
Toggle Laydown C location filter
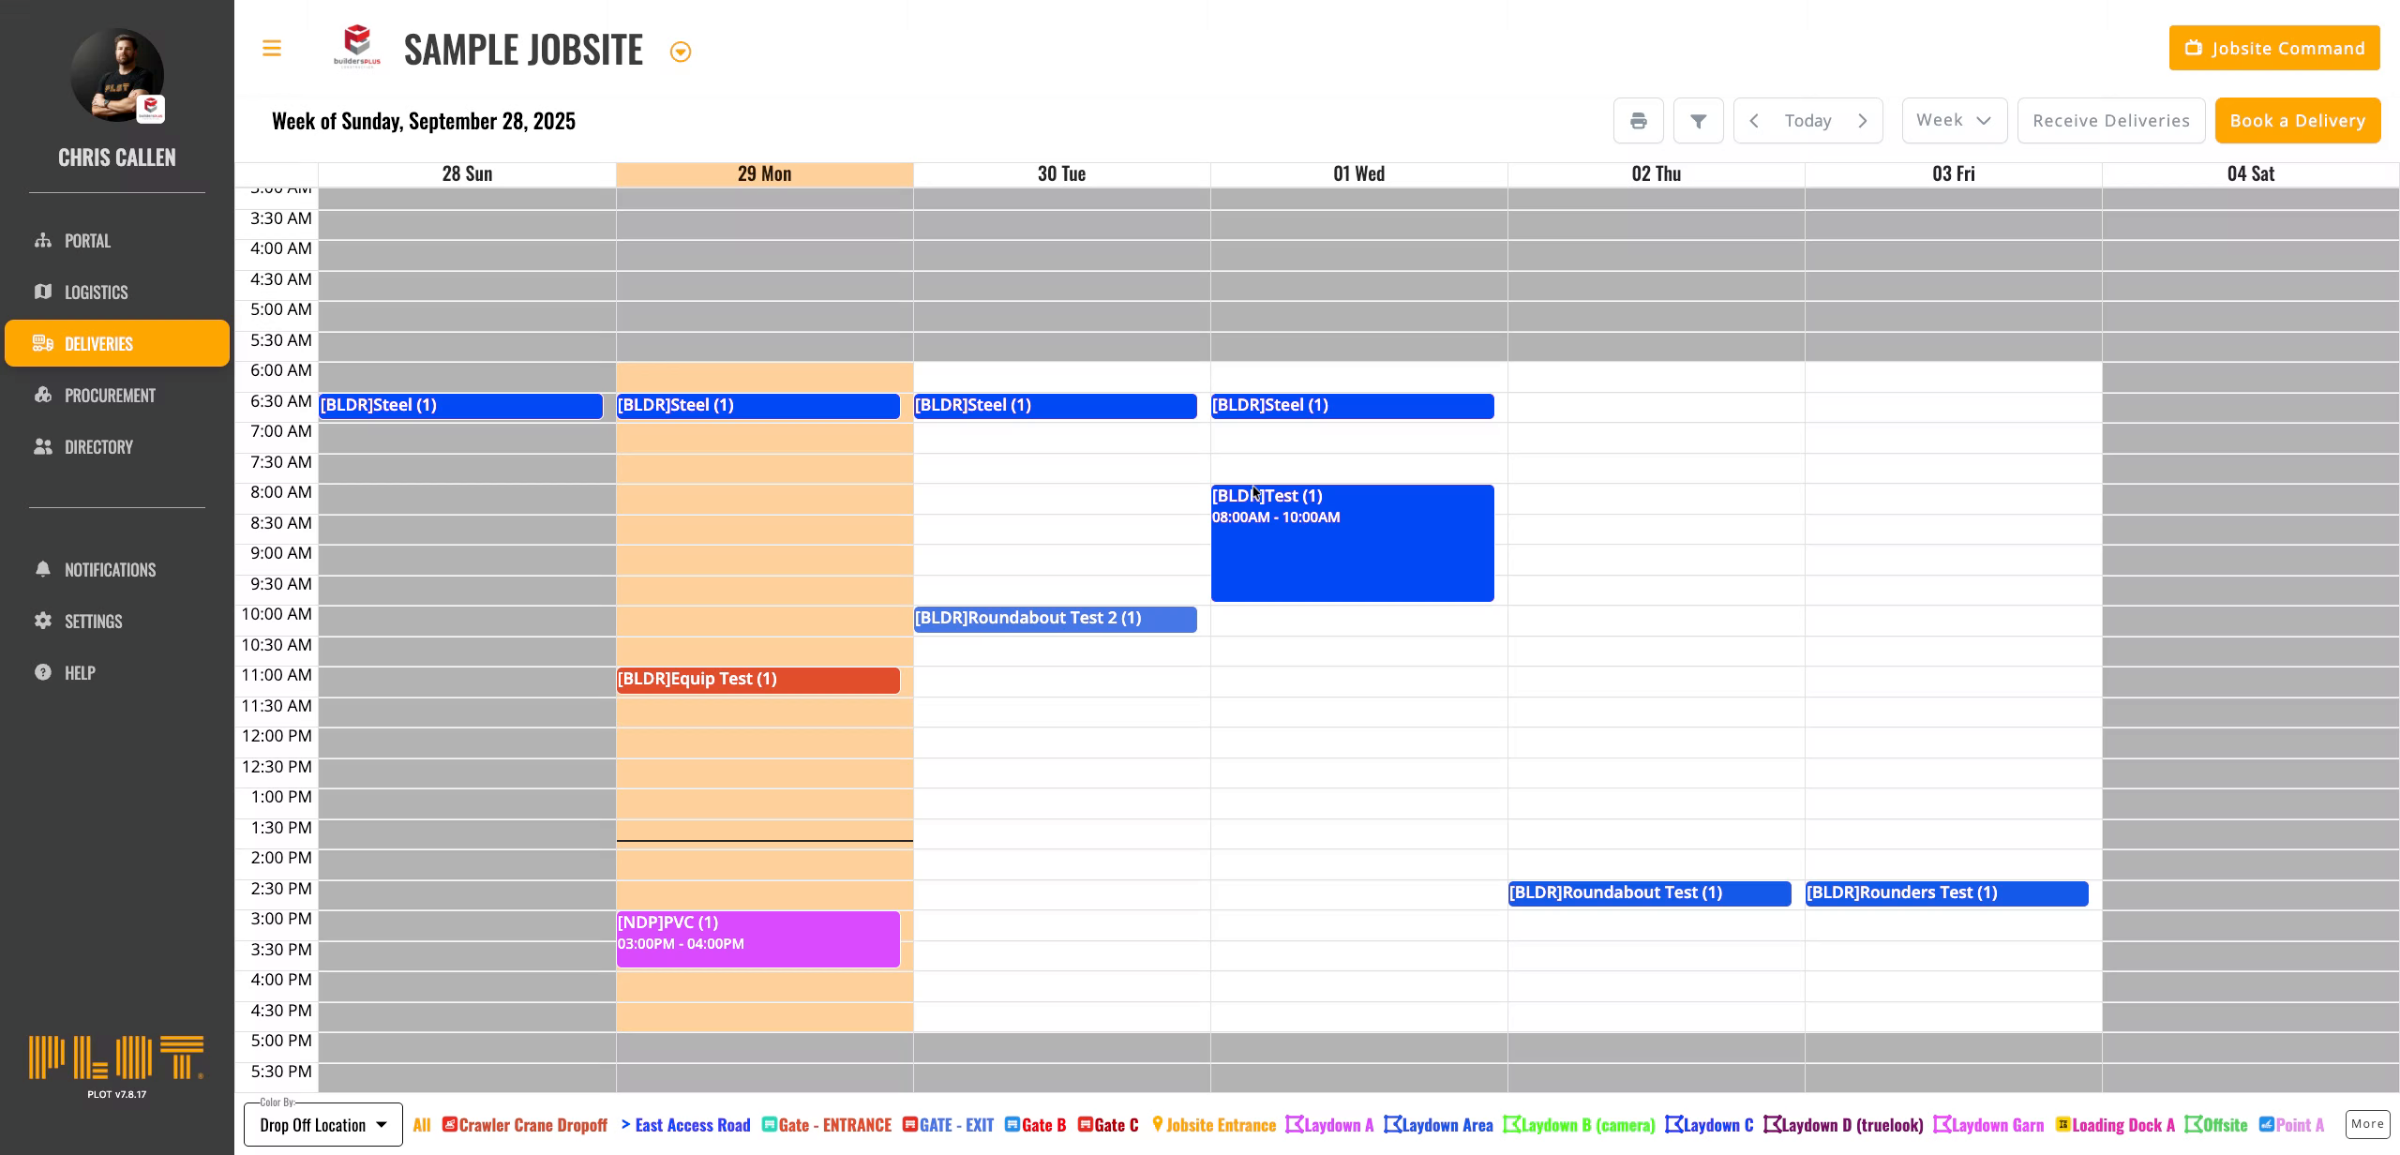point(1710,1125)
